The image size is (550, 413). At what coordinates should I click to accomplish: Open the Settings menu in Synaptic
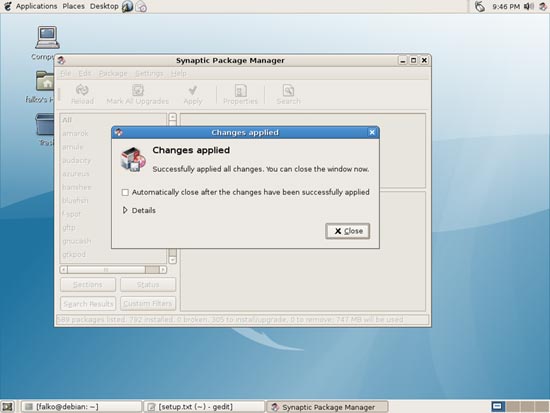click(x=149, y=73)
